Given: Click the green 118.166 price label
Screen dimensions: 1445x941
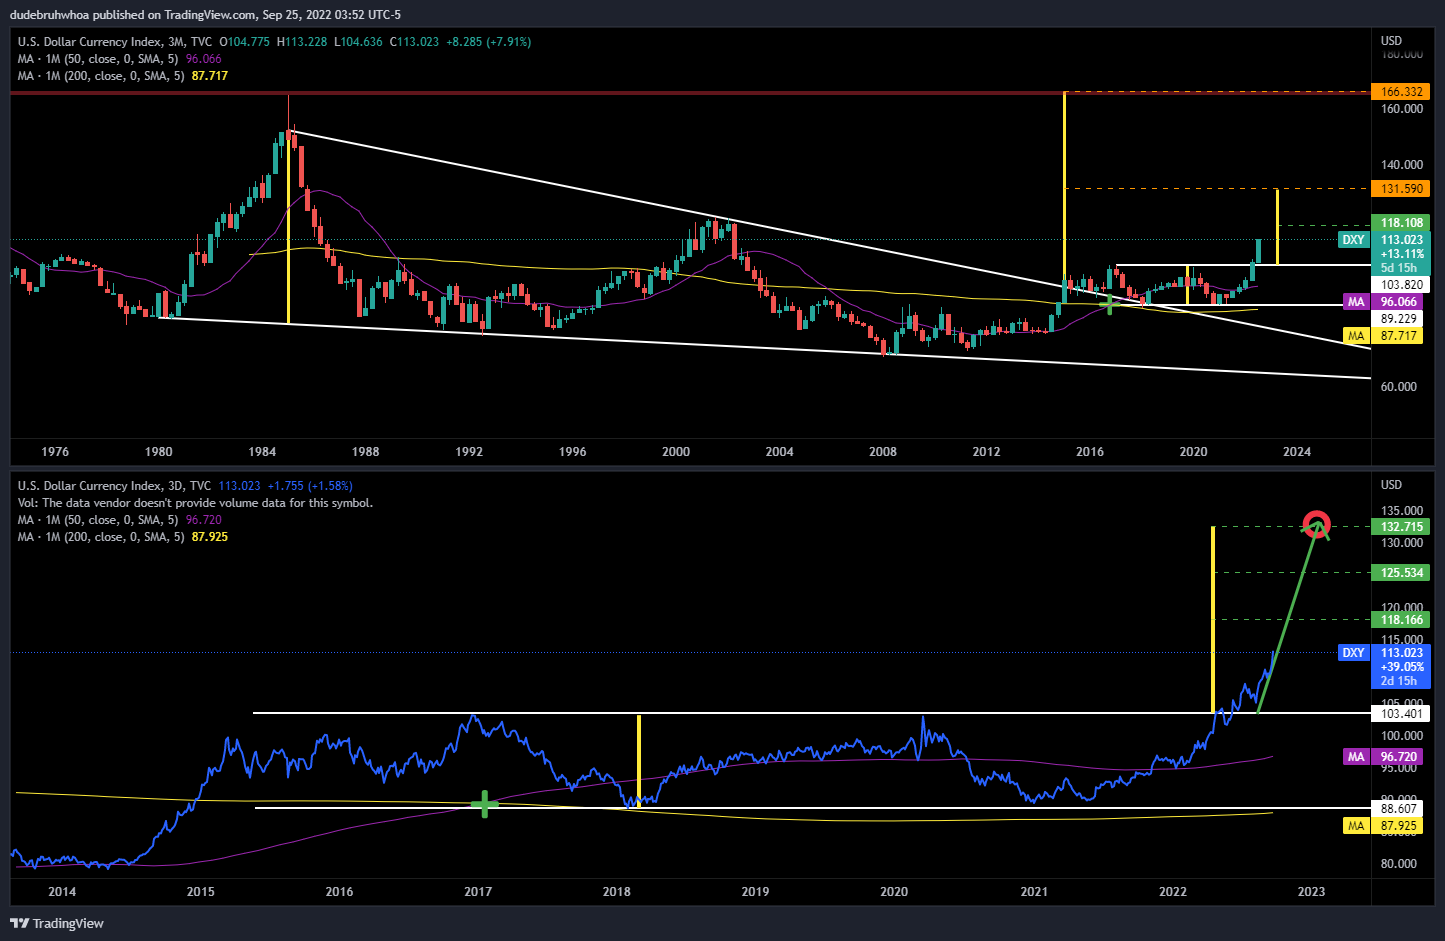Looking at the screenshot, I should click(x=1401, y=620).
